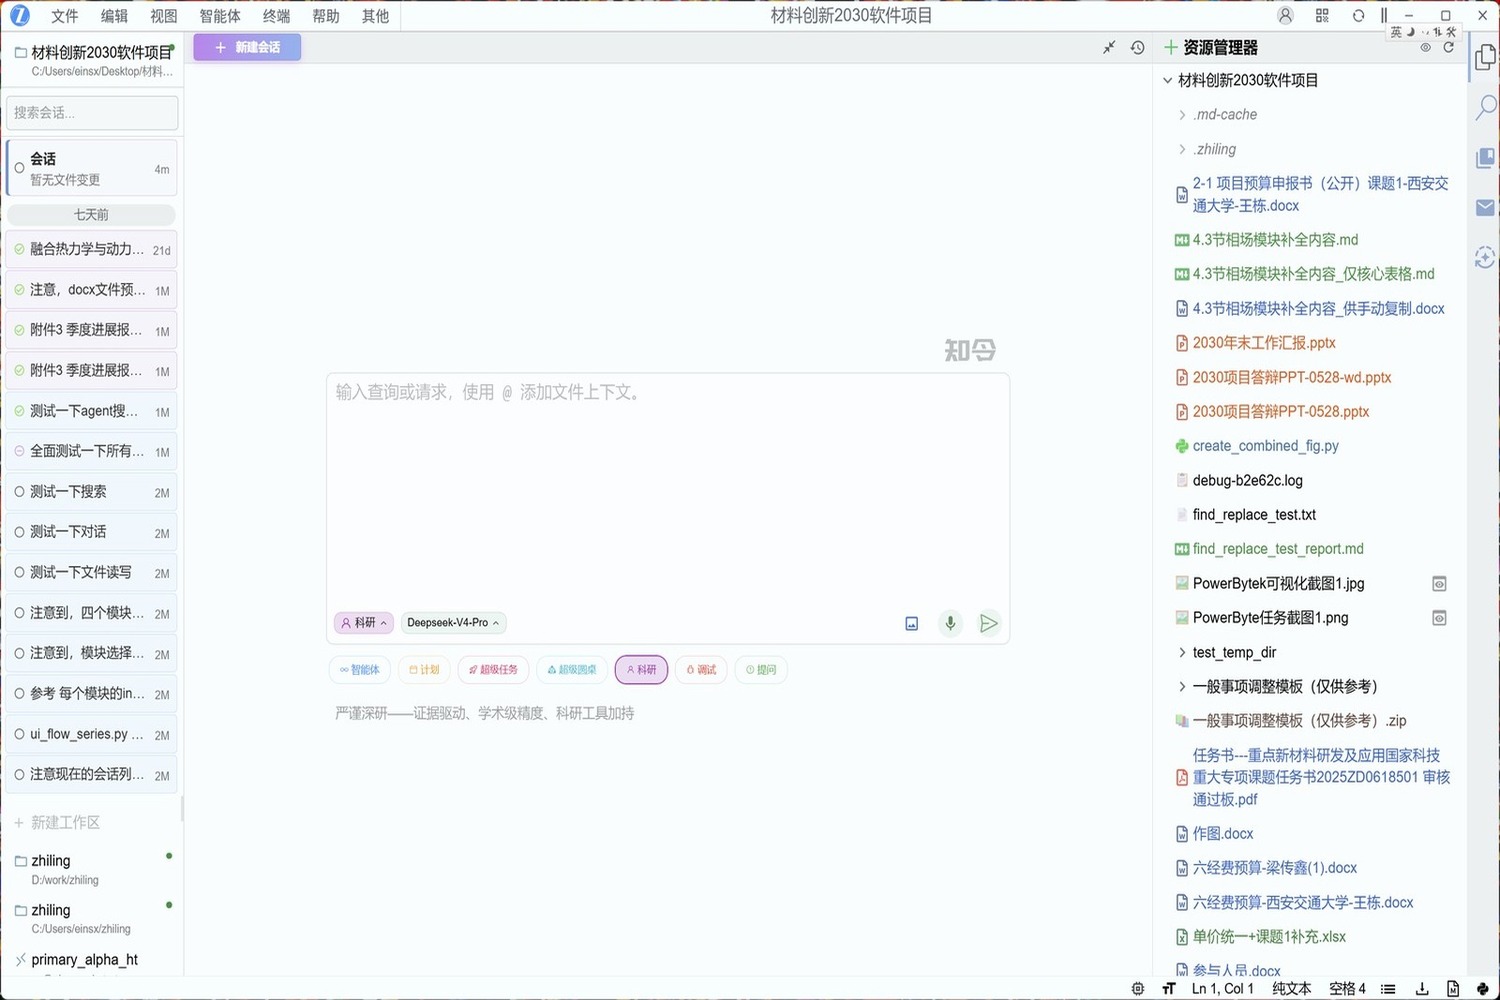The image size is (1500, 1000).
Task: Open the 视图 menu
Action: pos(163,16)
